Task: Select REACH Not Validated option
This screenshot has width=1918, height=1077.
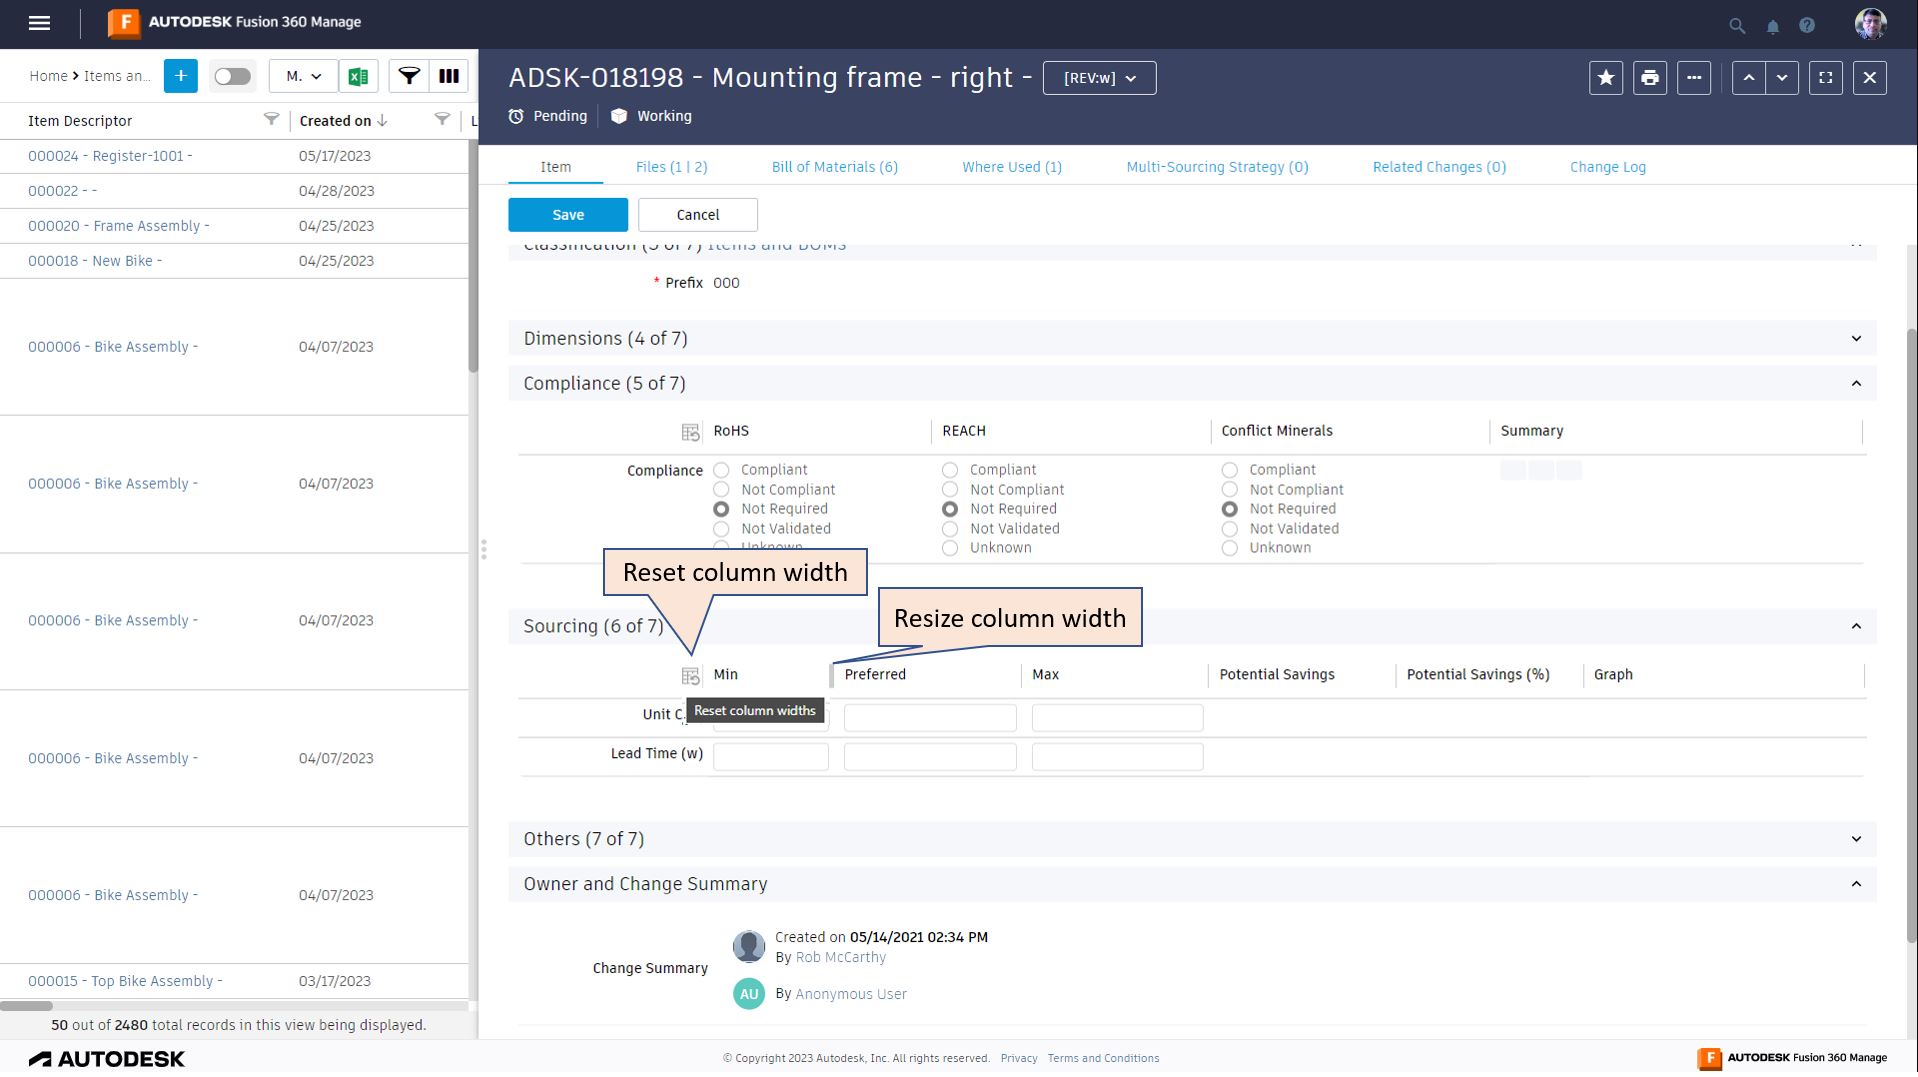Action: click(950, 529)
